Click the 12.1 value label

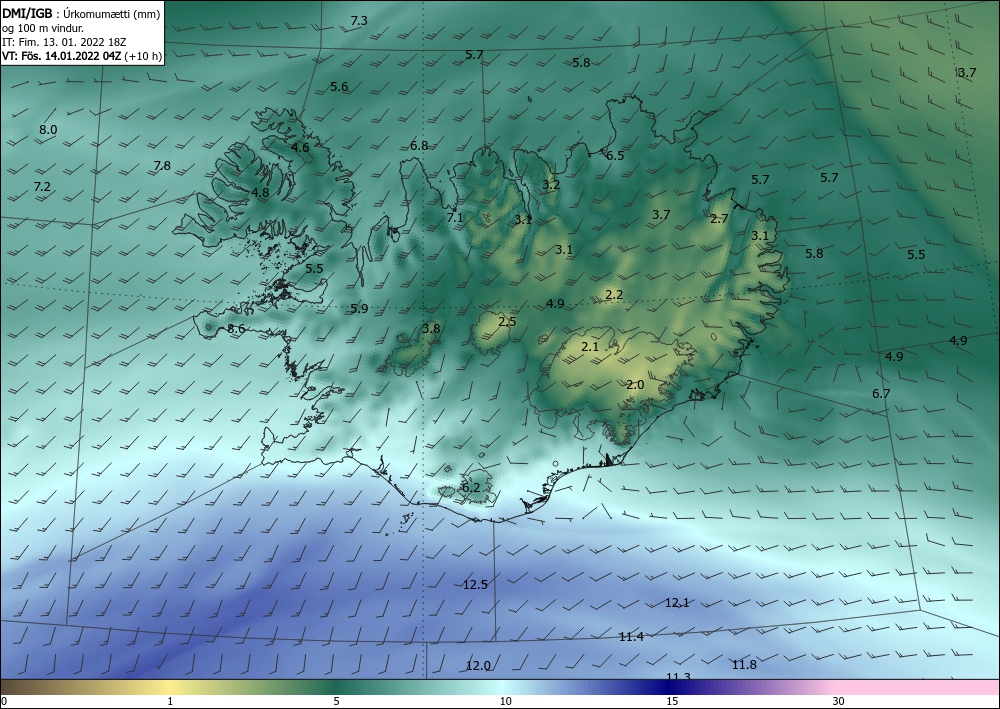point(677,603)
